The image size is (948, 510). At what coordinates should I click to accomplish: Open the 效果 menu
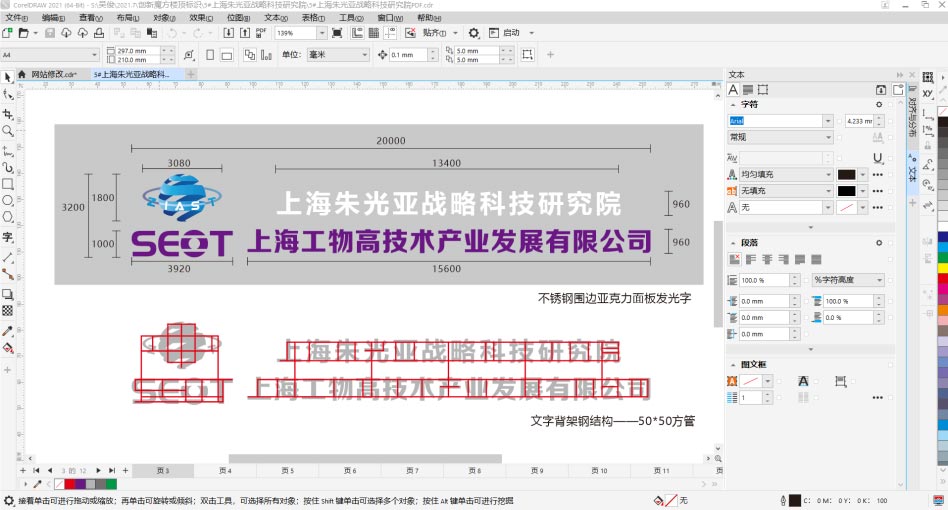(x=201, y=18)
